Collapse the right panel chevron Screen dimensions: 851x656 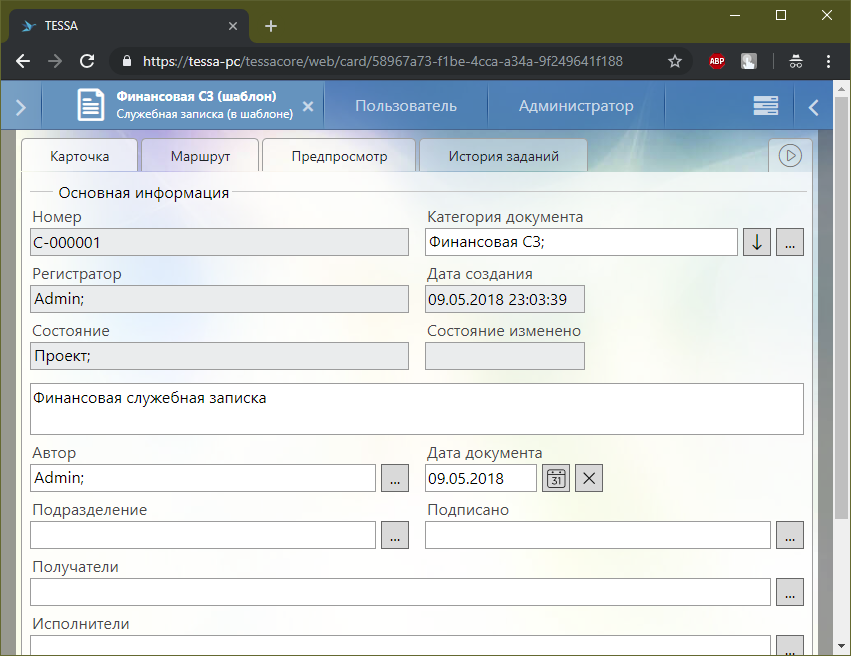813,106
